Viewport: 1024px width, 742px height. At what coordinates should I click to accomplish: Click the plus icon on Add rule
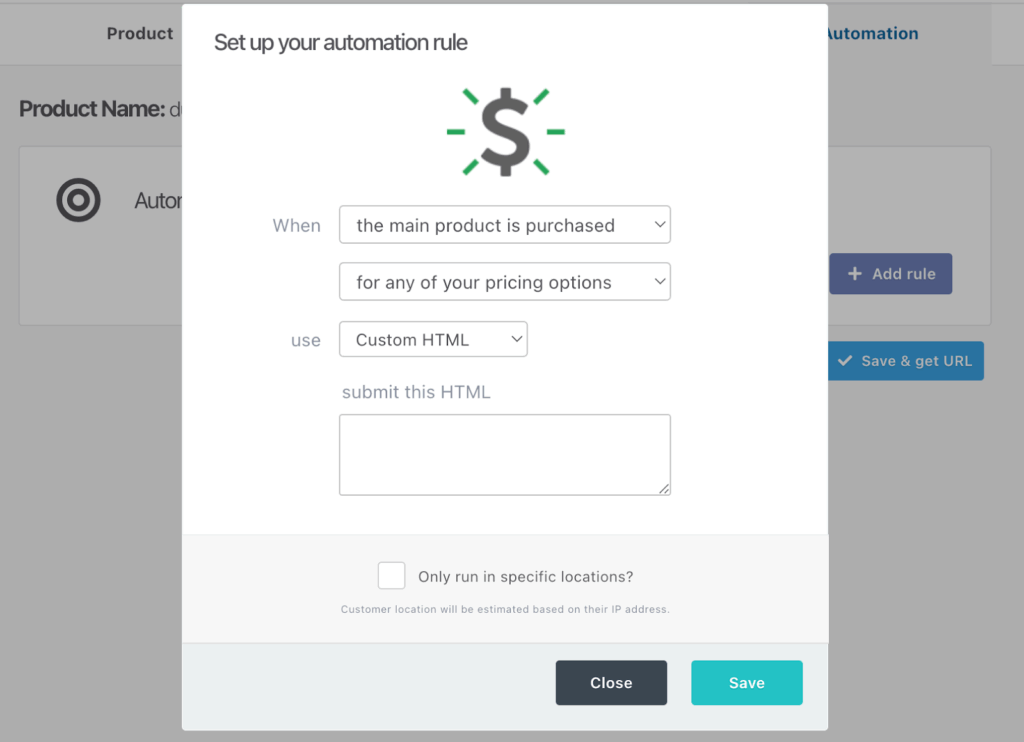click(855, 274)
